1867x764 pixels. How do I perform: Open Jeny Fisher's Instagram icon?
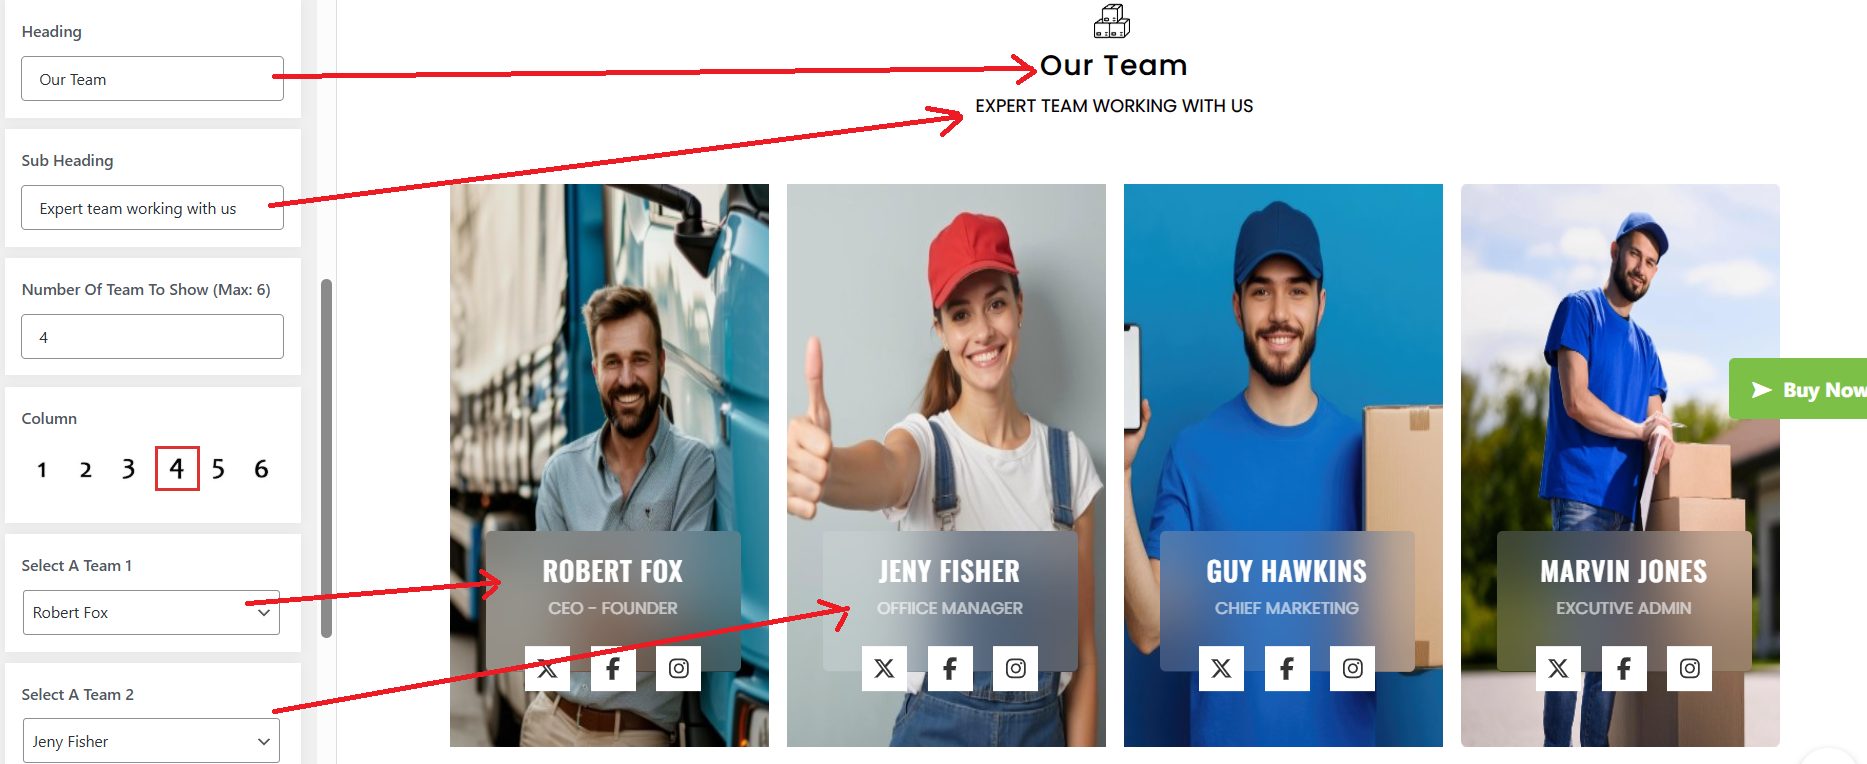coord(1015,668)
